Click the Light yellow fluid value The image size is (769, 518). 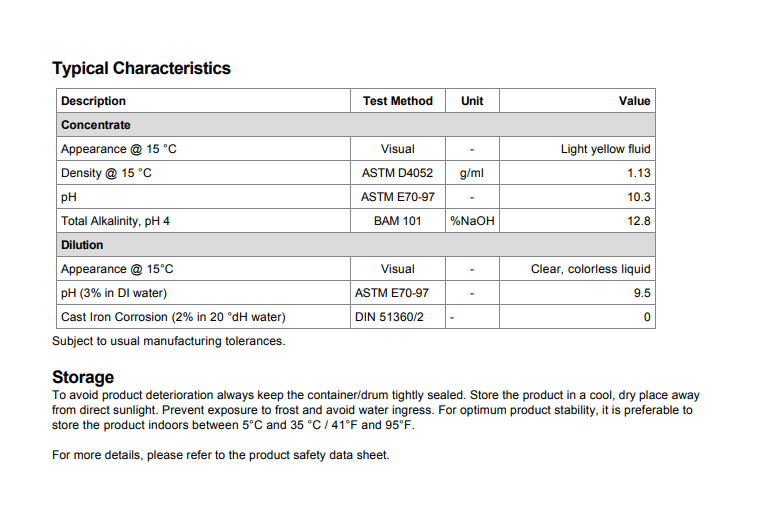(x=605, y=149)
